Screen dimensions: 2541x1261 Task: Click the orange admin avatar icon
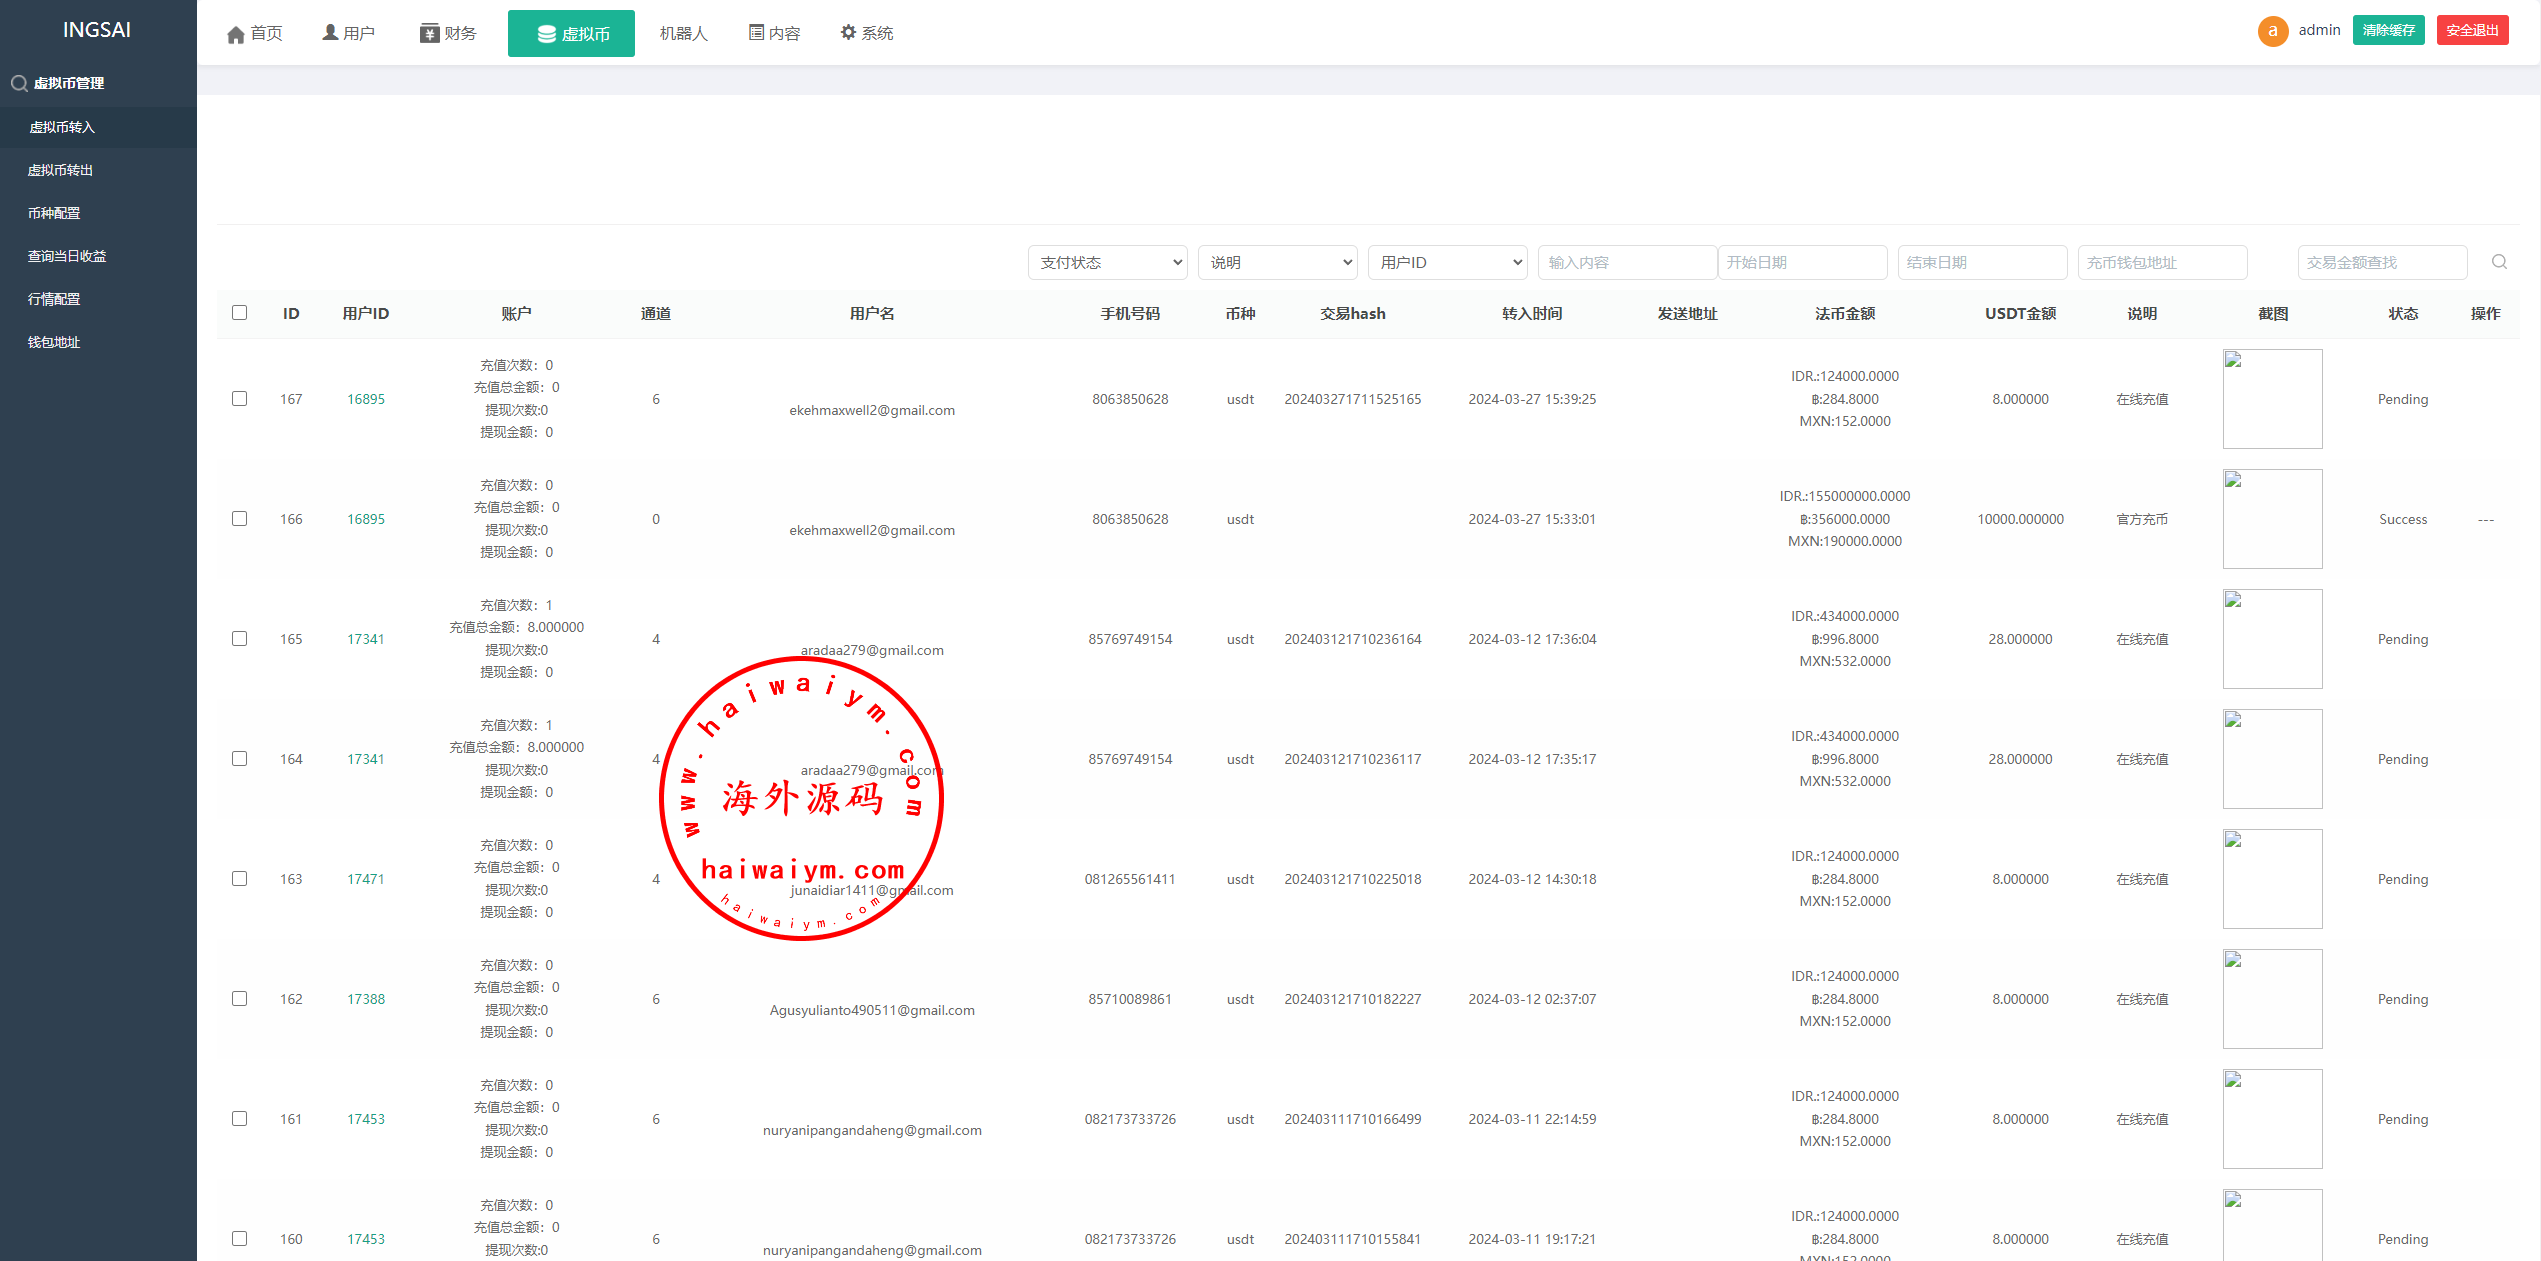coord(2272,31)
